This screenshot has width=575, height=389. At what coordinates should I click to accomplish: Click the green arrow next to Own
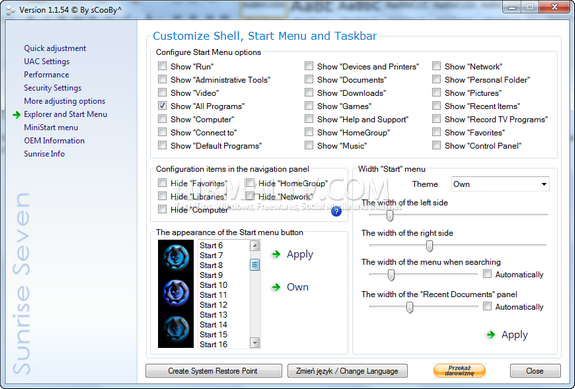[x=276, y=287]
